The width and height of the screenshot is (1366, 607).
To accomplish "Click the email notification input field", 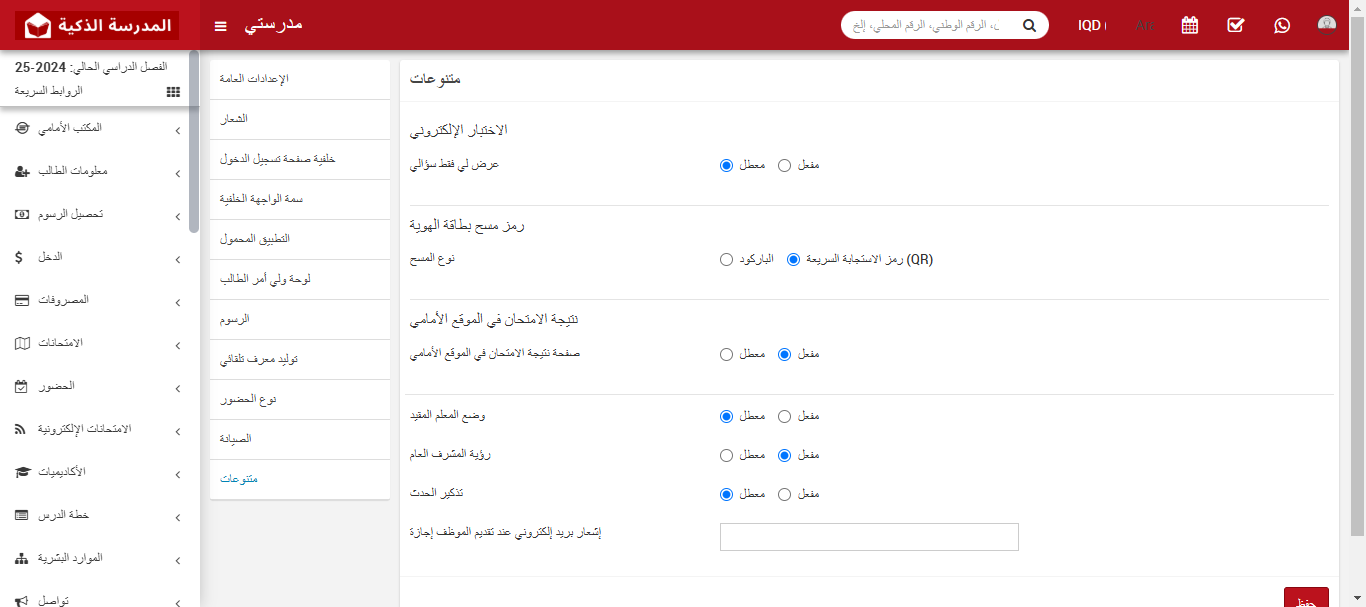I will pyautogui.click(x=868, y=537).
